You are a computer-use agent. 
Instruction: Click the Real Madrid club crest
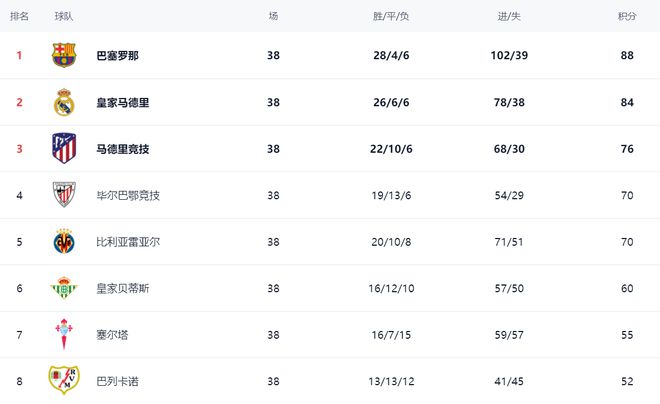click(64, 102)
